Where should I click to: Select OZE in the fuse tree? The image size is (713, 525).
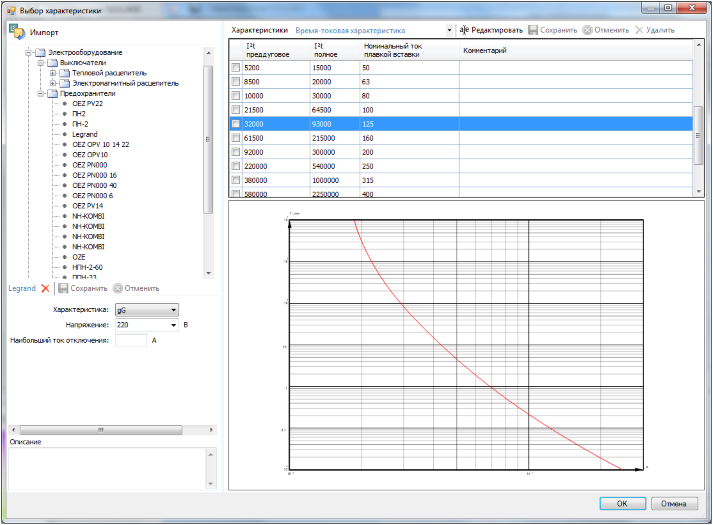pyautogui.click(x=79, y=257)
